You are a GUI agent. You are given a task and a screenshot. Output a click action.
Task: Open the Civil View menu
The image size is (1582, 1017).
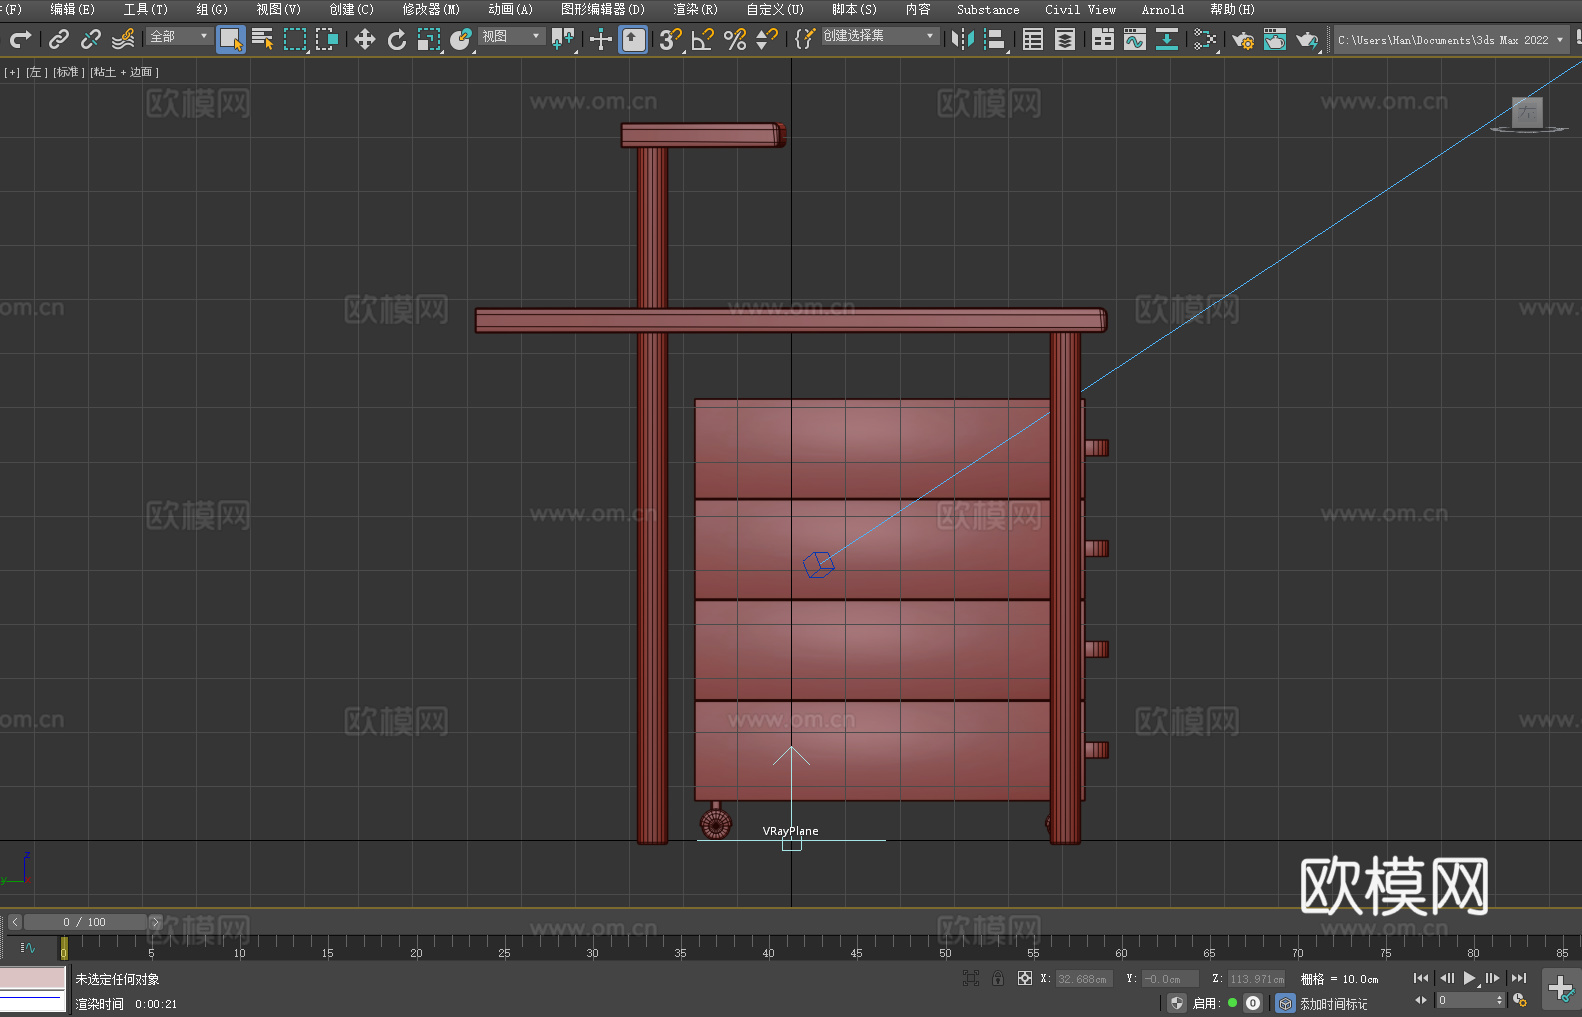[1080, 9]
